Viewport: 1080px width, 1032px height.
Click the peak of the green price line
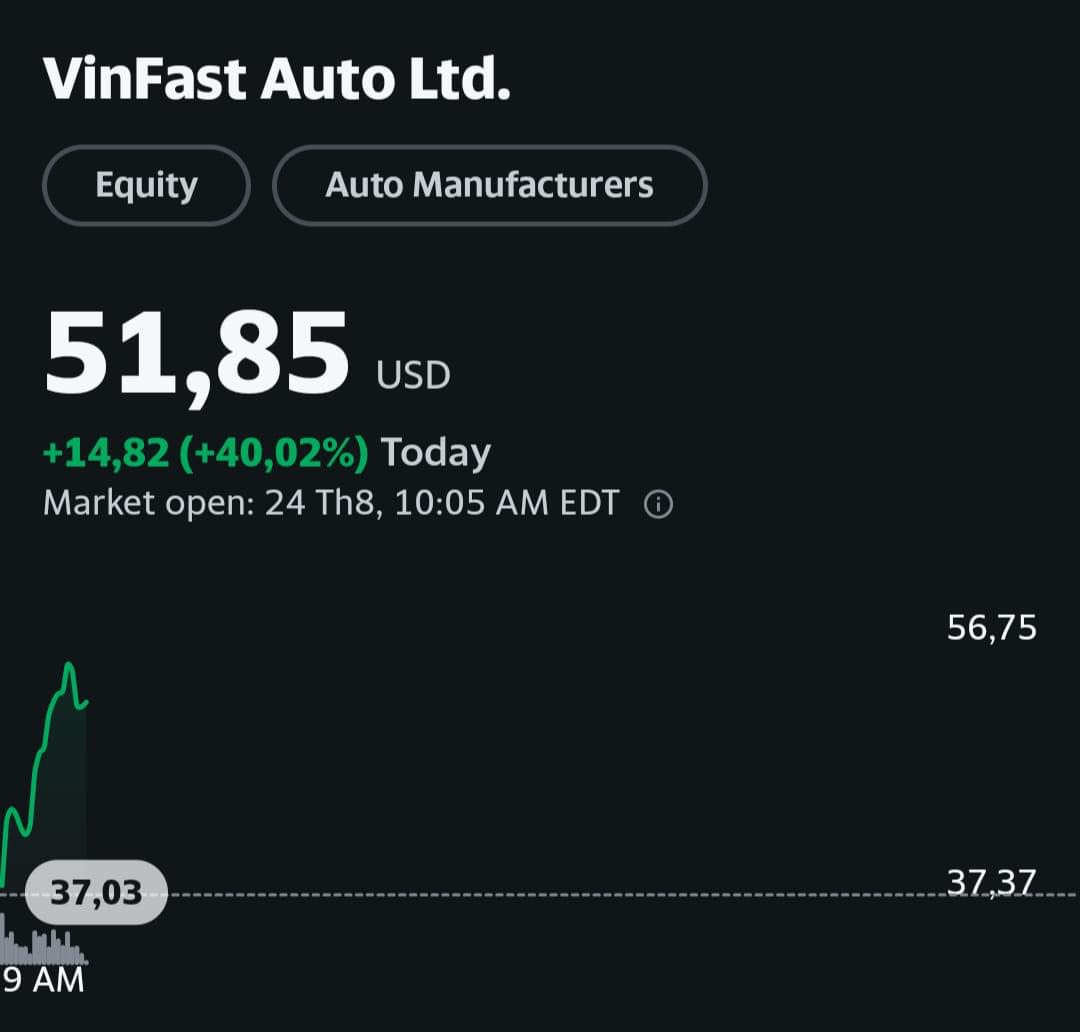point(69,665)
